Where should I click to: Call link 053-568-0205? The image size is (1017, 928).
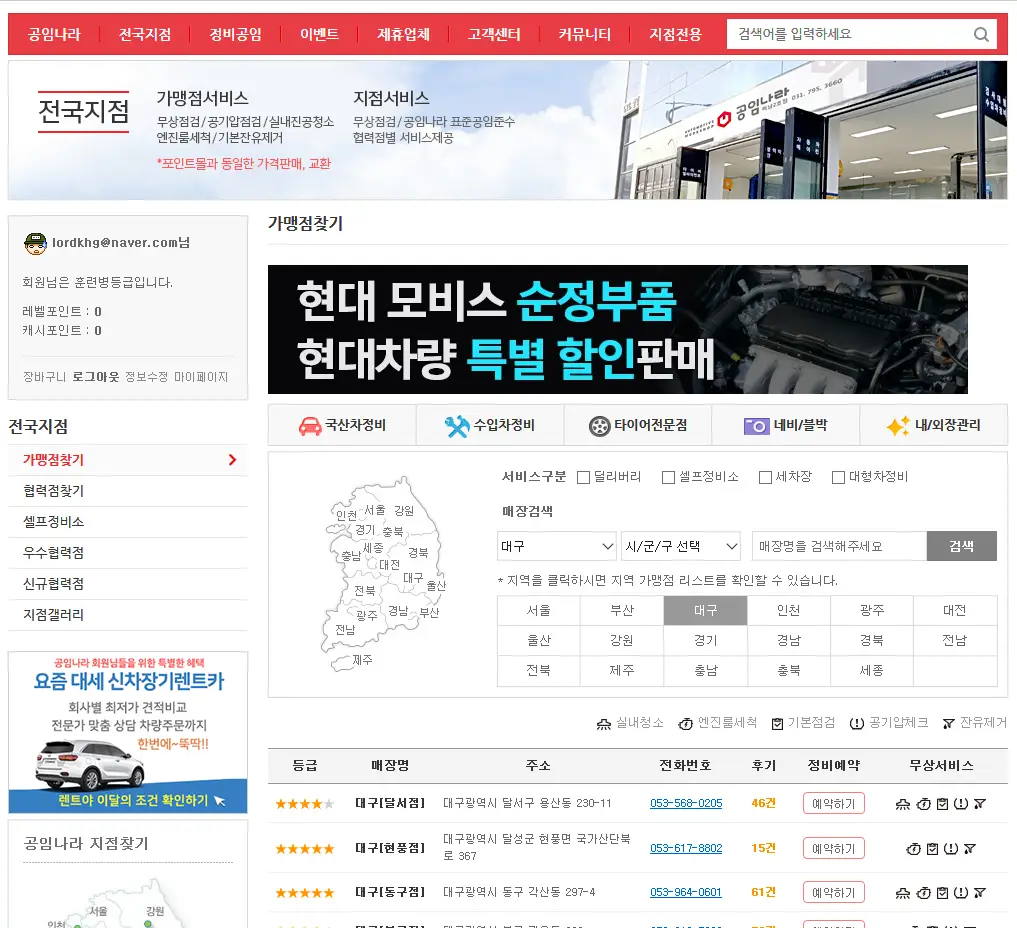click(686, 803)
